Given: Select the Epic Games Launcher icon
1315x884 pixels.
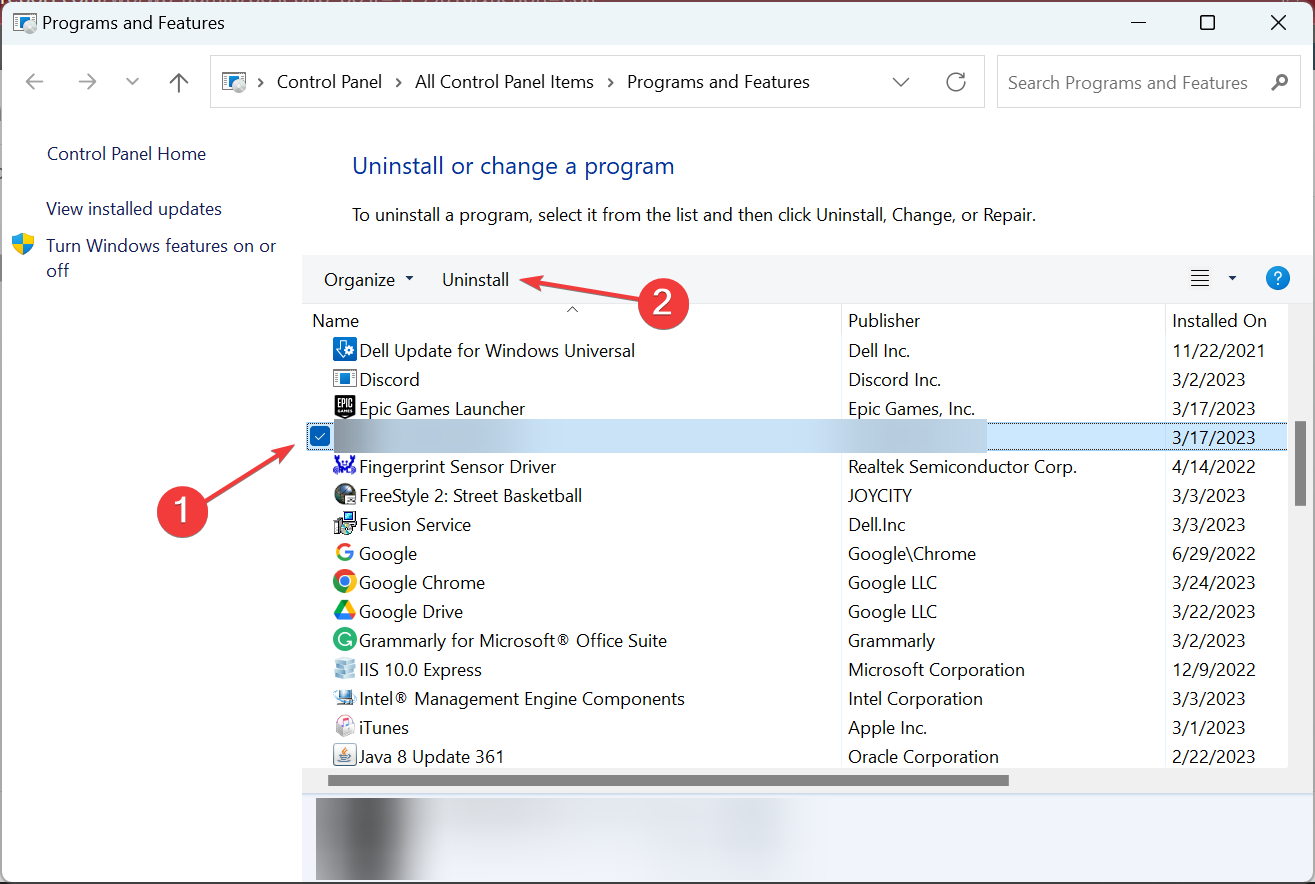Looking at the screenshot, I should (x=344, y=408).
